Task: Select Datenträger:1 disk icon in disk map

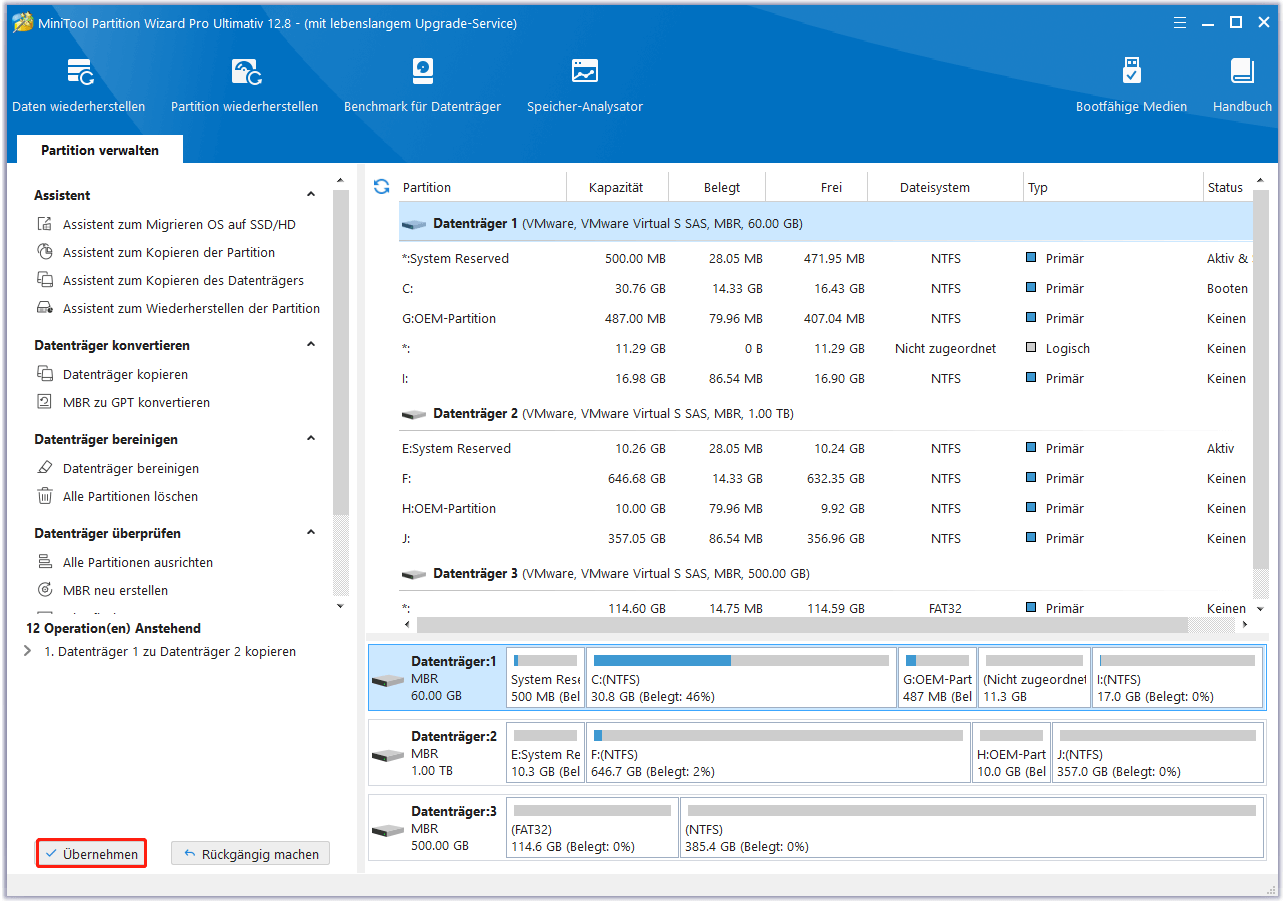Action: pos(387,680)
